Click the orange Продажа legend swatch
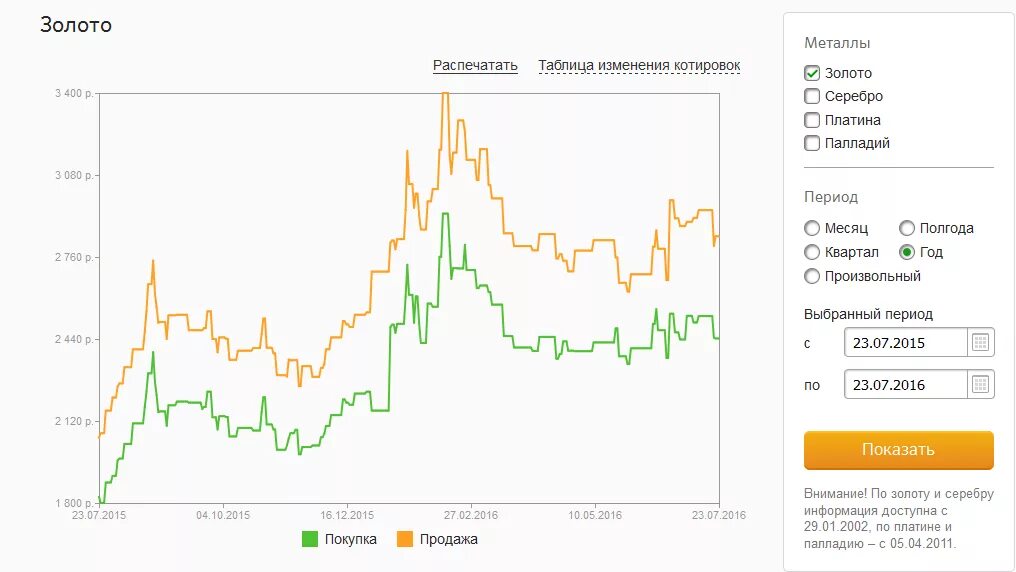 (x=405, y=539)
